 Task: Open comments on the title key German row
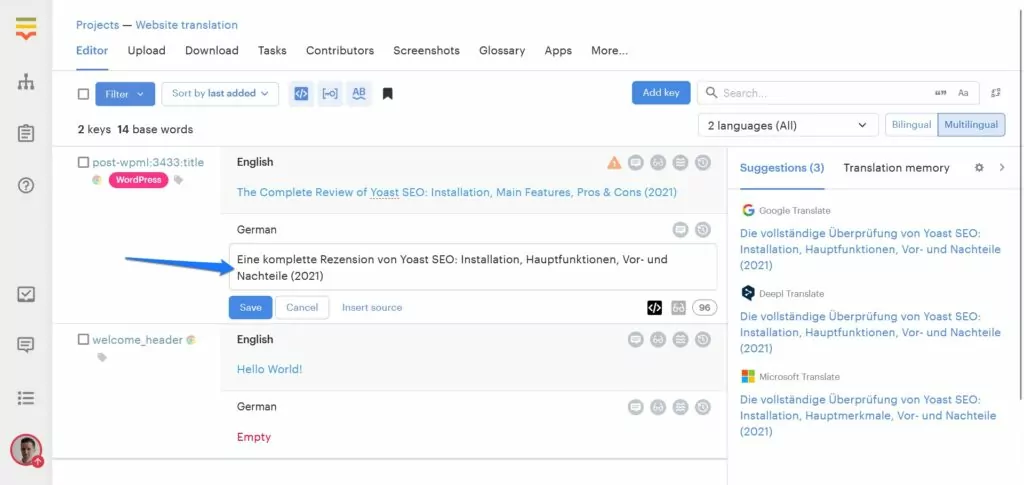[x=680, y=230]
